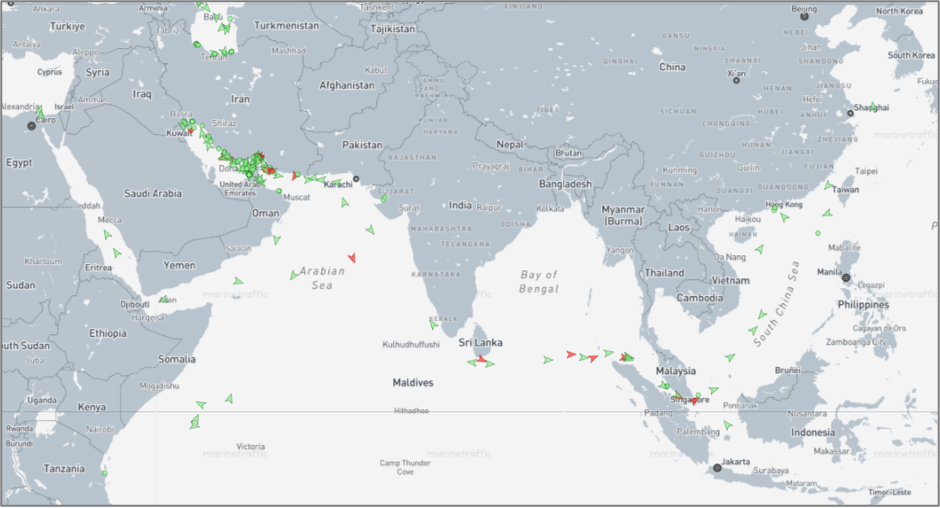Select the red ship marker in the Arabian Sea
Viewport: 940px width, 508px height.
click(352, 258)
